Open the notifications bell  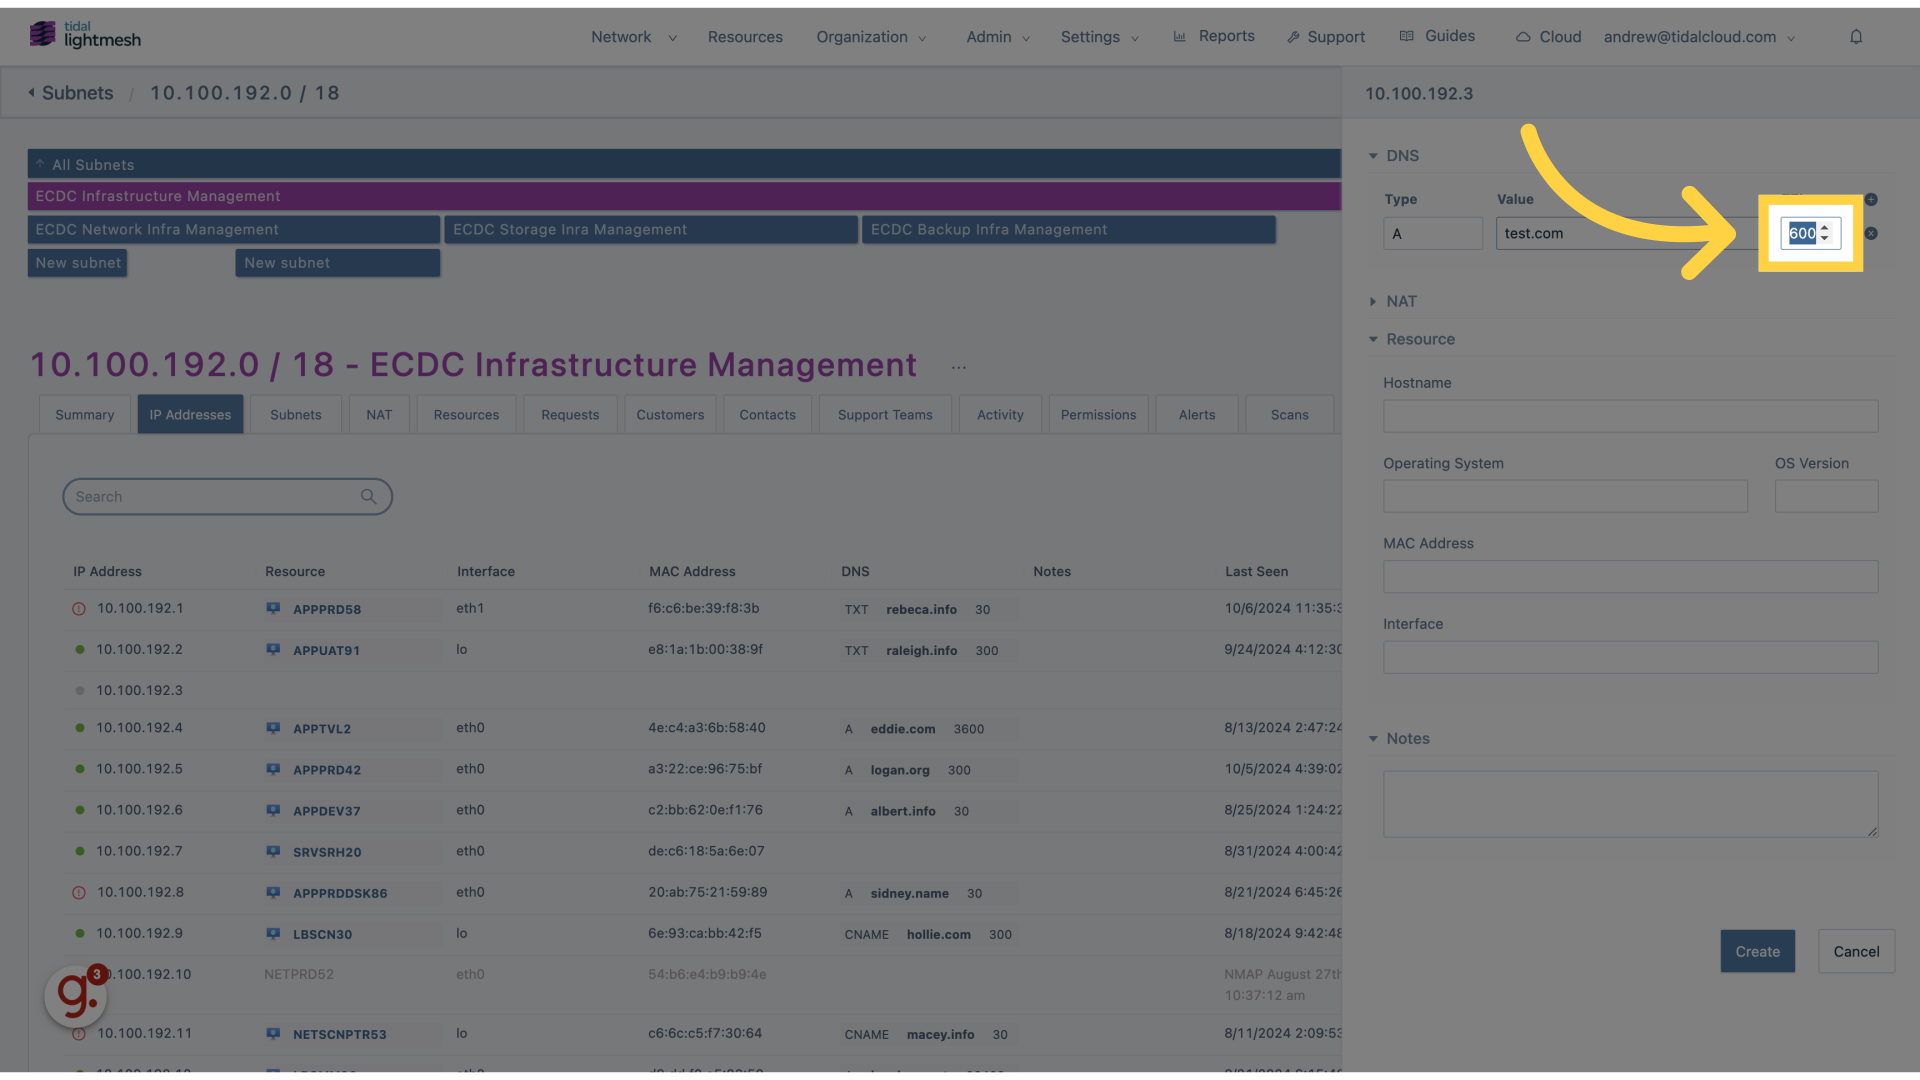(x=1856, y=37)
